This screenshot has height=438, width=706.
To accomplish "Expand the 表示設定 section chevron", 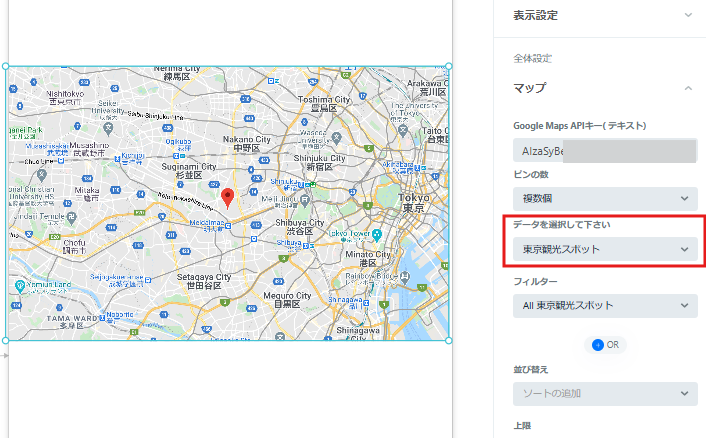I will click(x=688, y=15).
